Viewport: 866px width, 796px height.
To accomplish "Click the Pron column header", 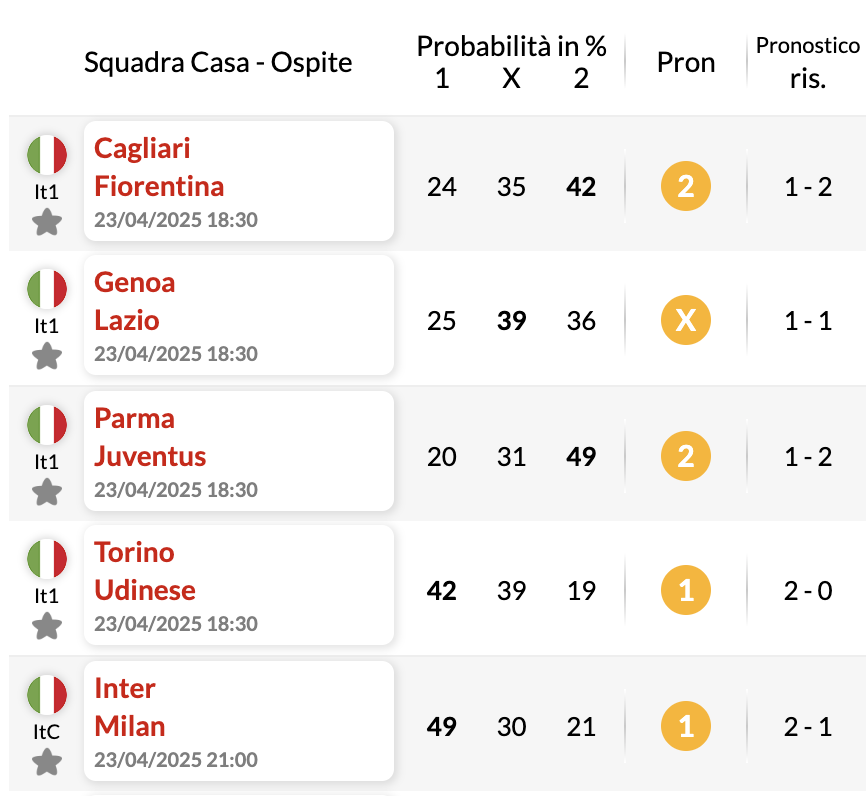I will point(686,62).
